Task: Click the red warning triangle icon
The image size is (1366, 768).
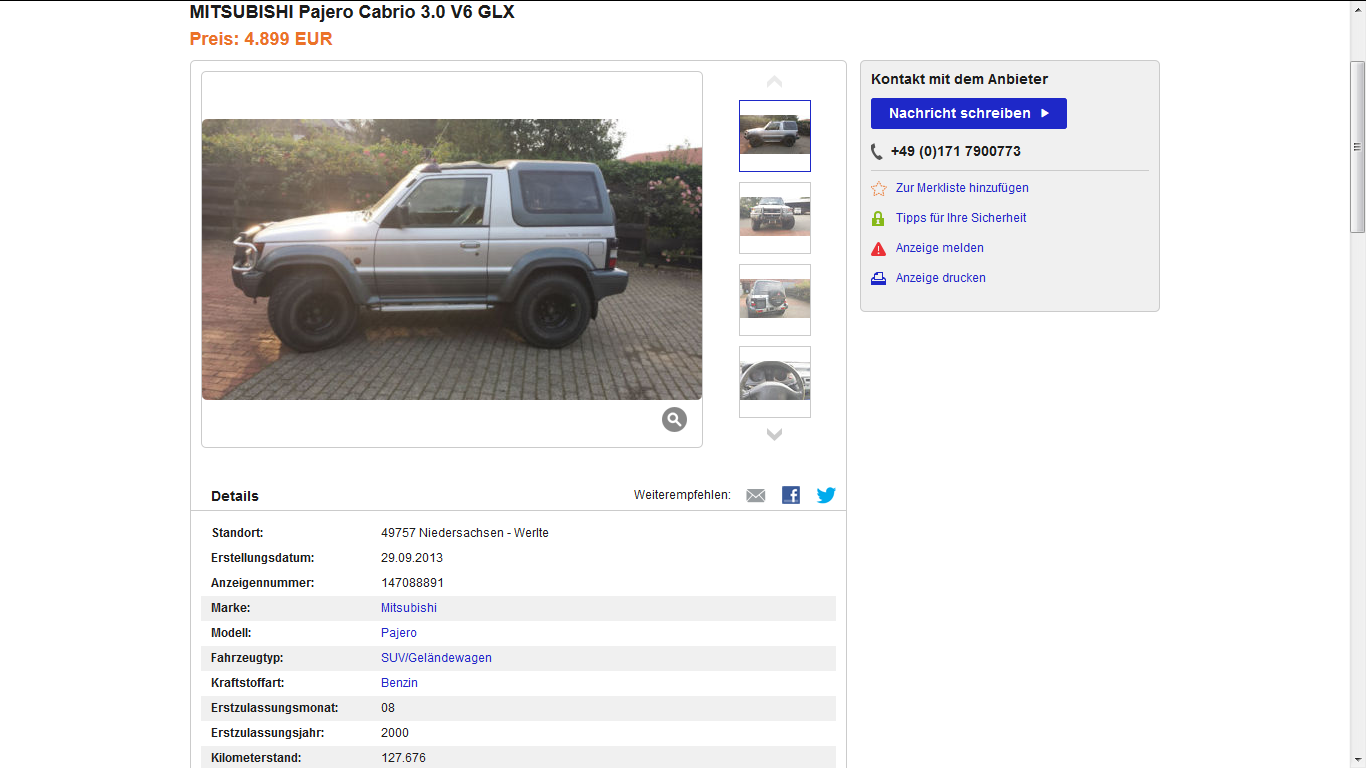Action: (x=878, y=248)
